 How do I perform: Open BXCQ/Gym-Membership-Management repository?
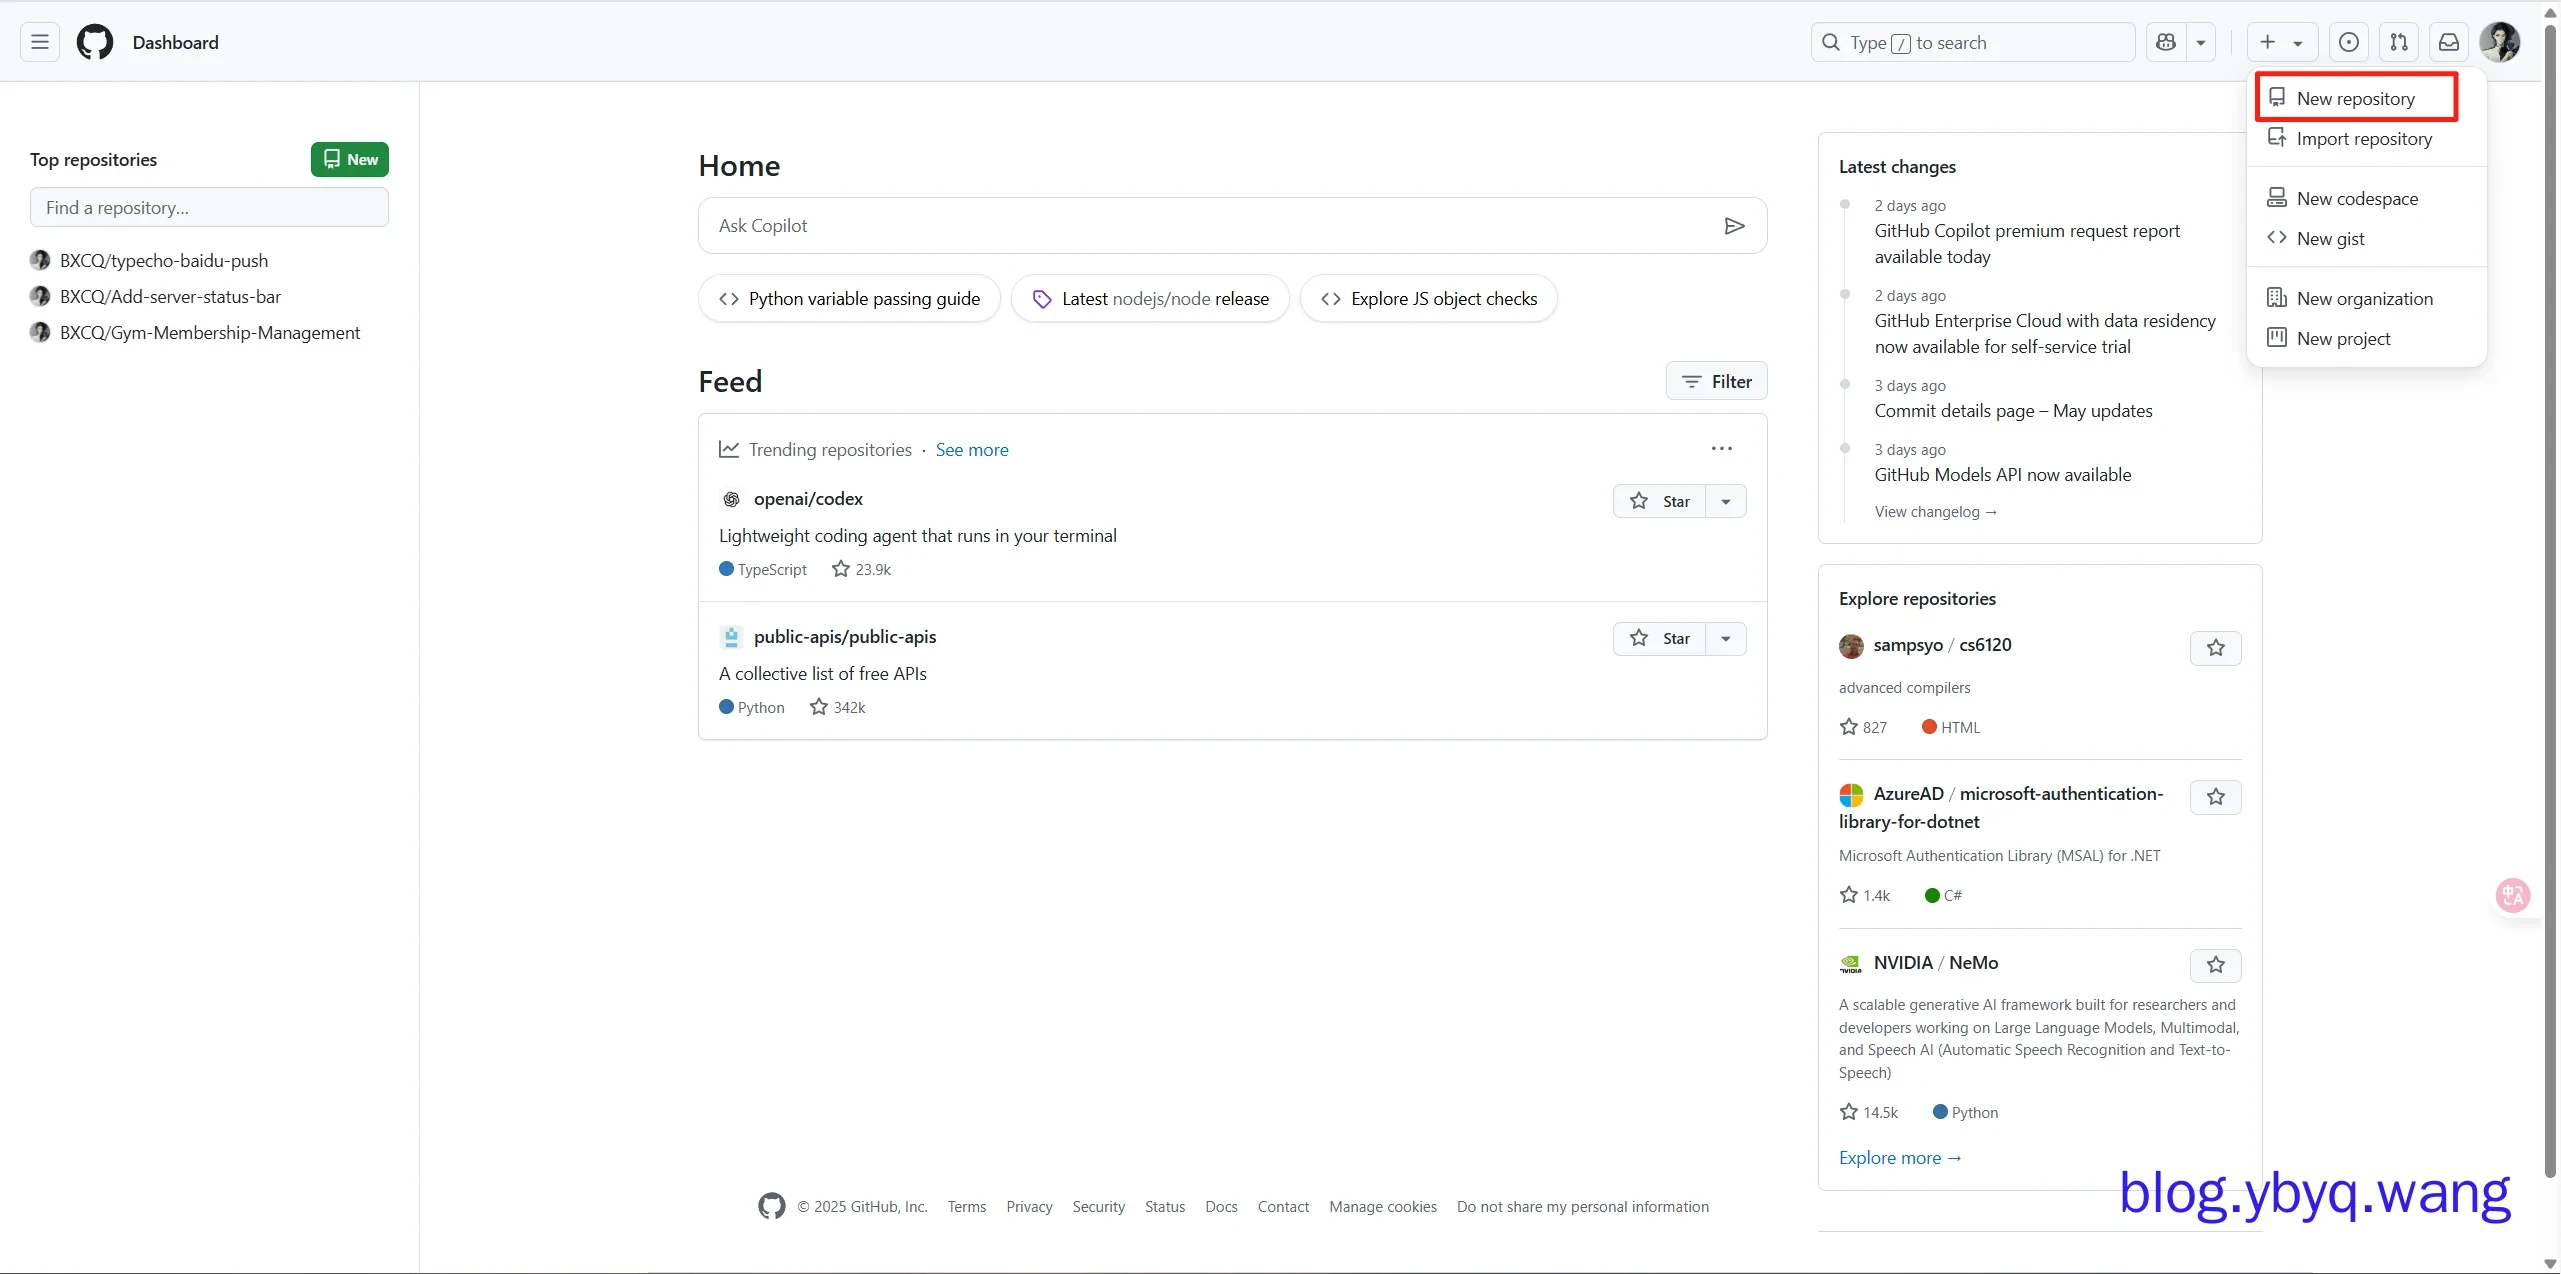pos(210,332)
